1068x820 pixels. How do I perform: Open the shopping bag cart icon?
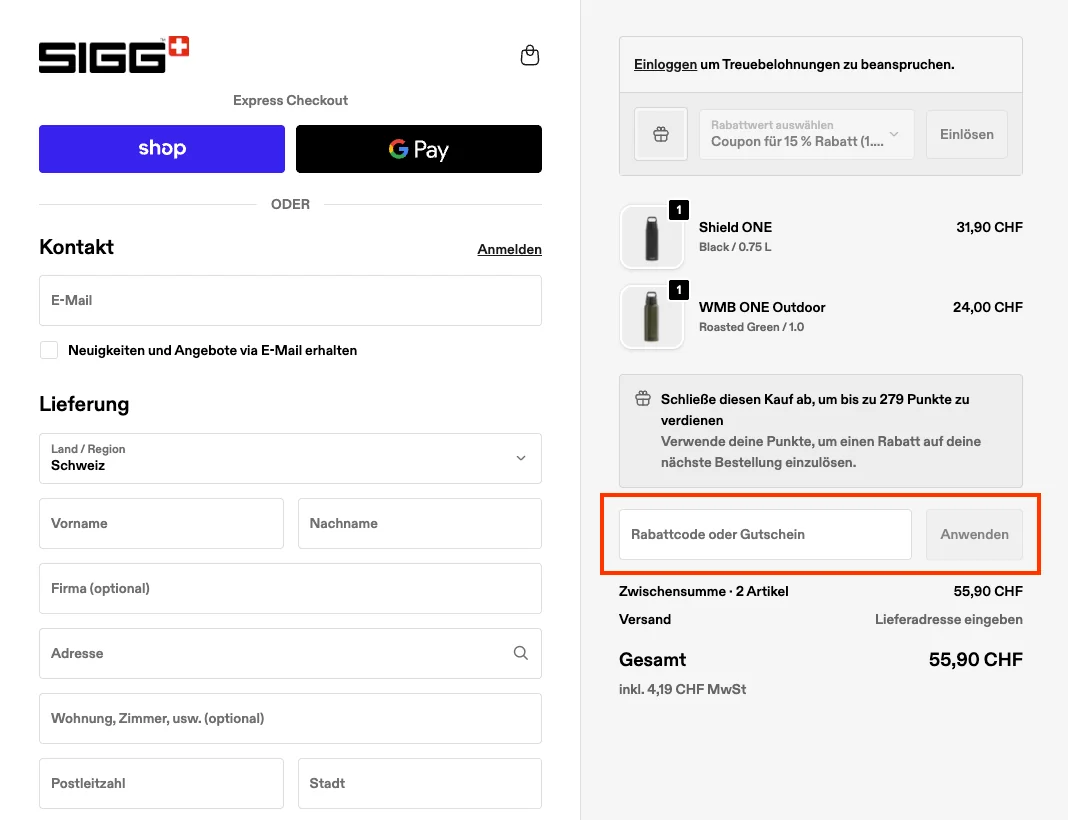coord(530,56)
